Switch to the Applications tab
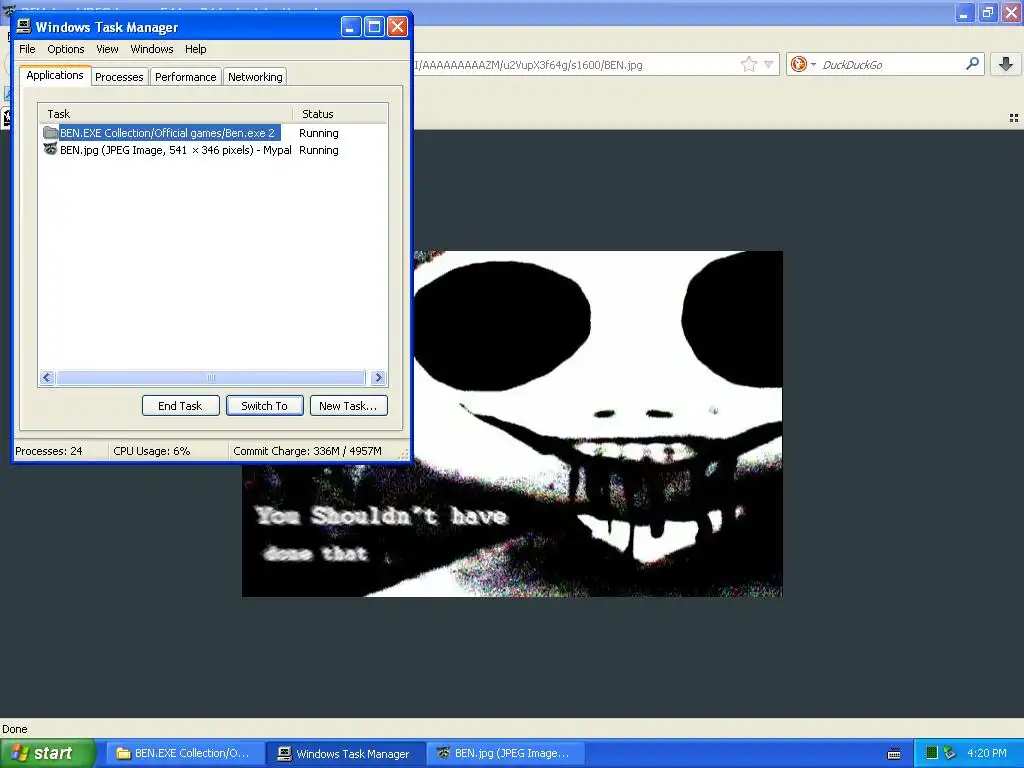 pyautogui.click(x=55, y=75)
